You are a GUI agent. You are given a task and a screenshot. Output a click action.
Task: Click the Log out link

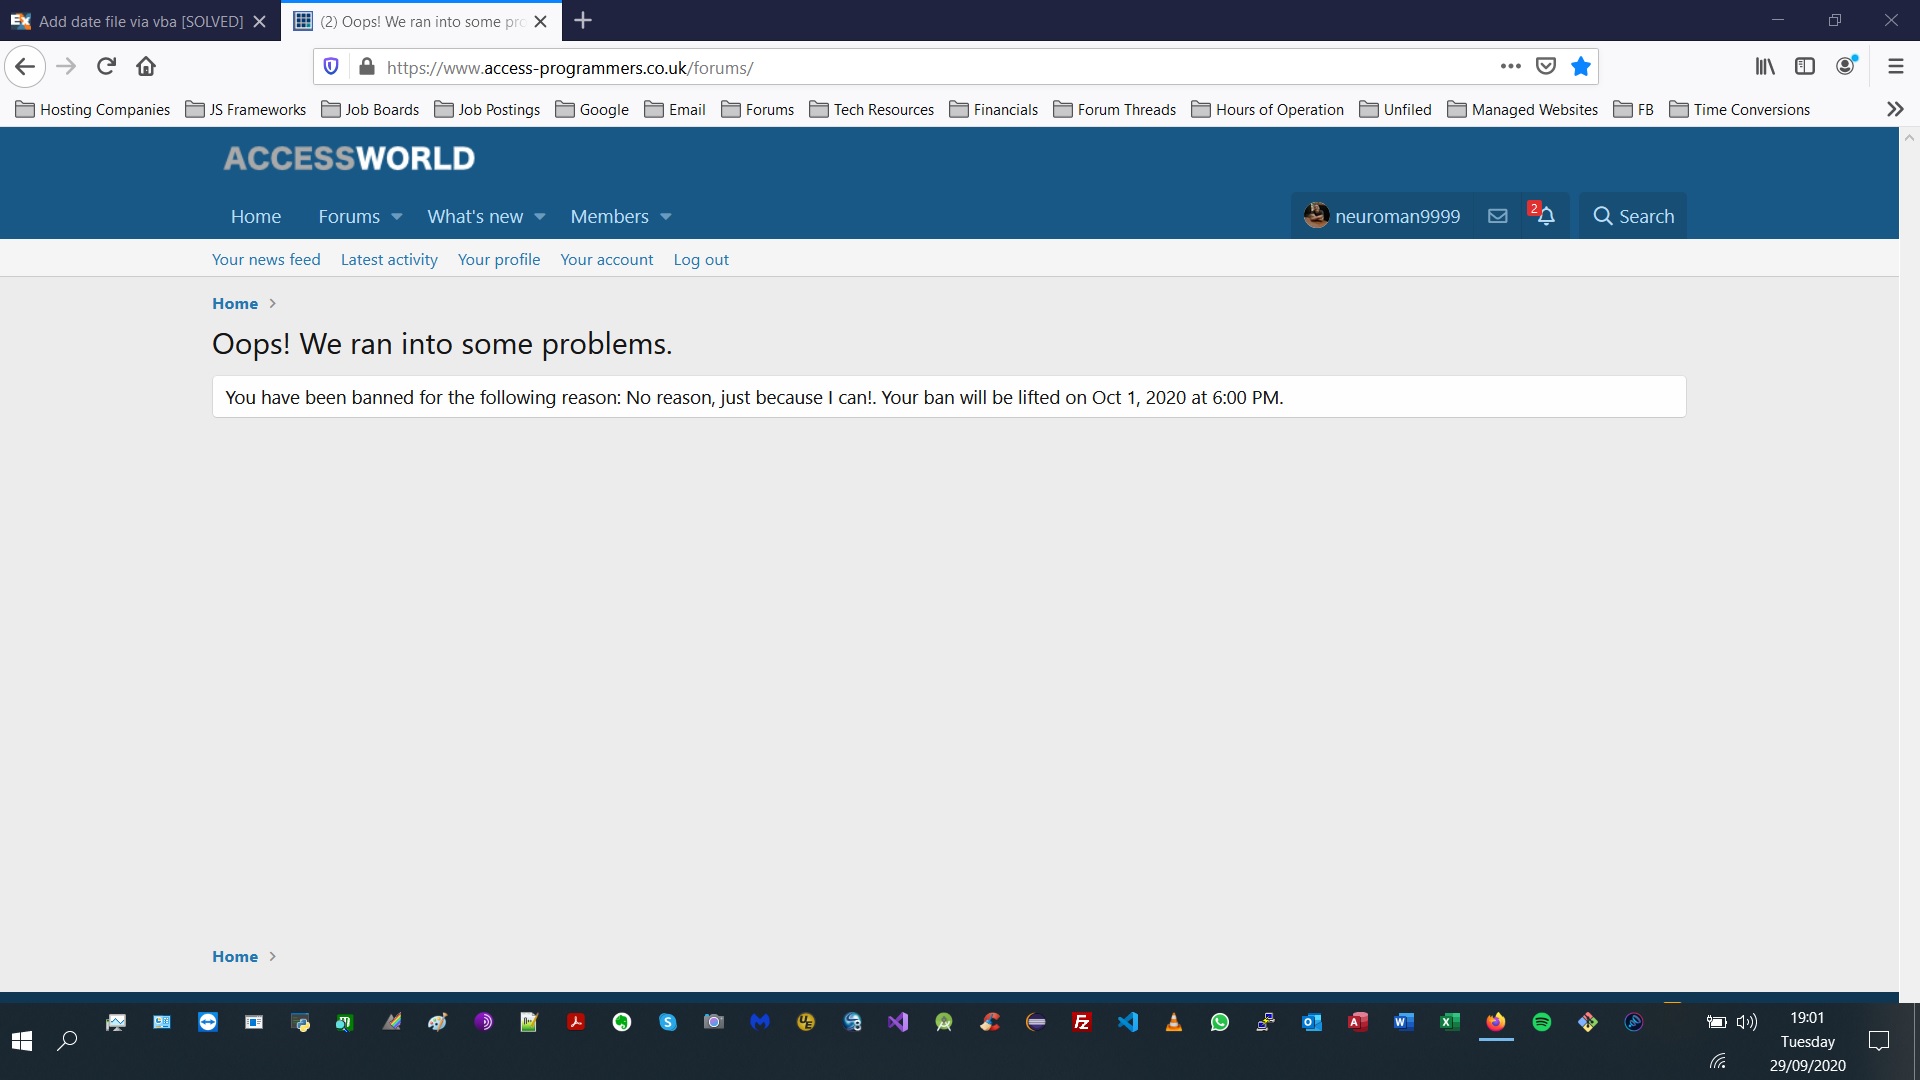pyautogui.click(x=700, y=260)
